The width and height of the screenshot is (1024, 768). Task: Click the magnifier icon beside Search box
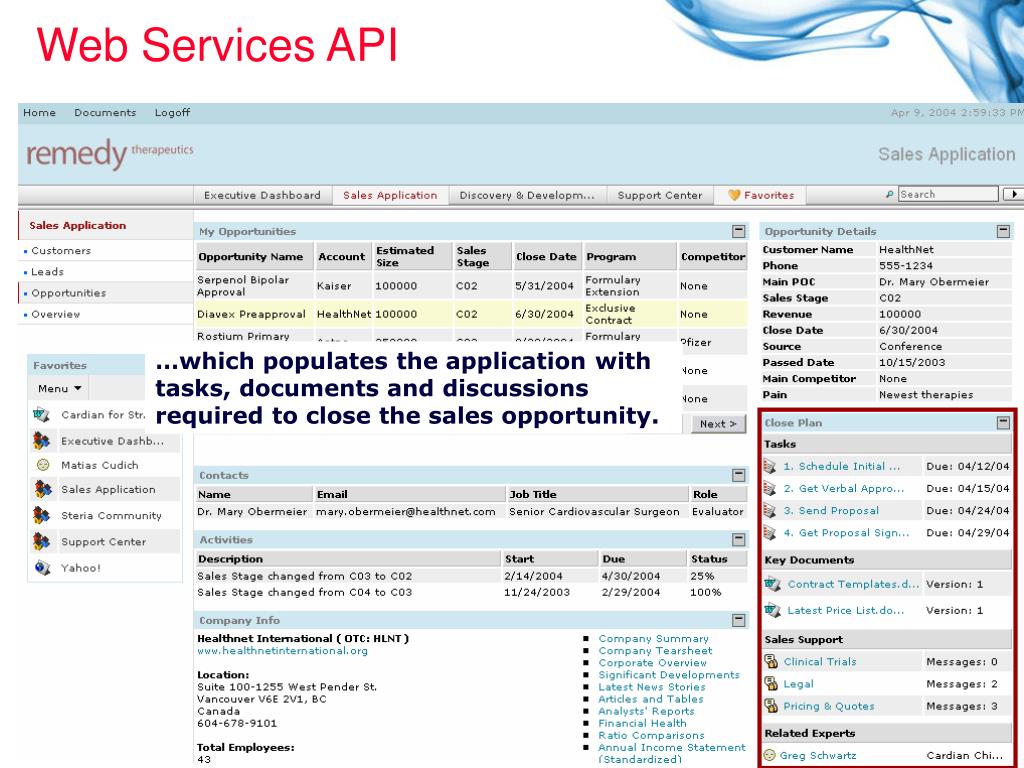tap(889, 194)
